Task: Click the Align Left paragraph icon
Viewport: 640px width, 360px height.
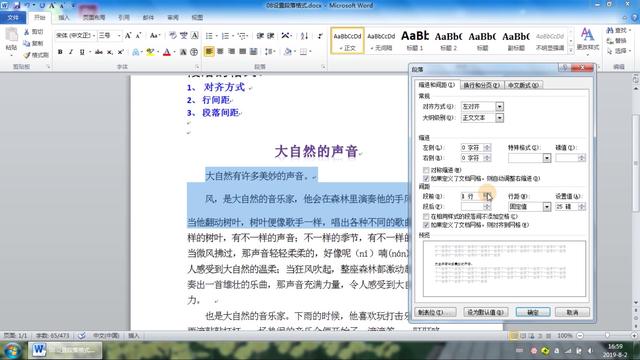Action: (209, 51)
